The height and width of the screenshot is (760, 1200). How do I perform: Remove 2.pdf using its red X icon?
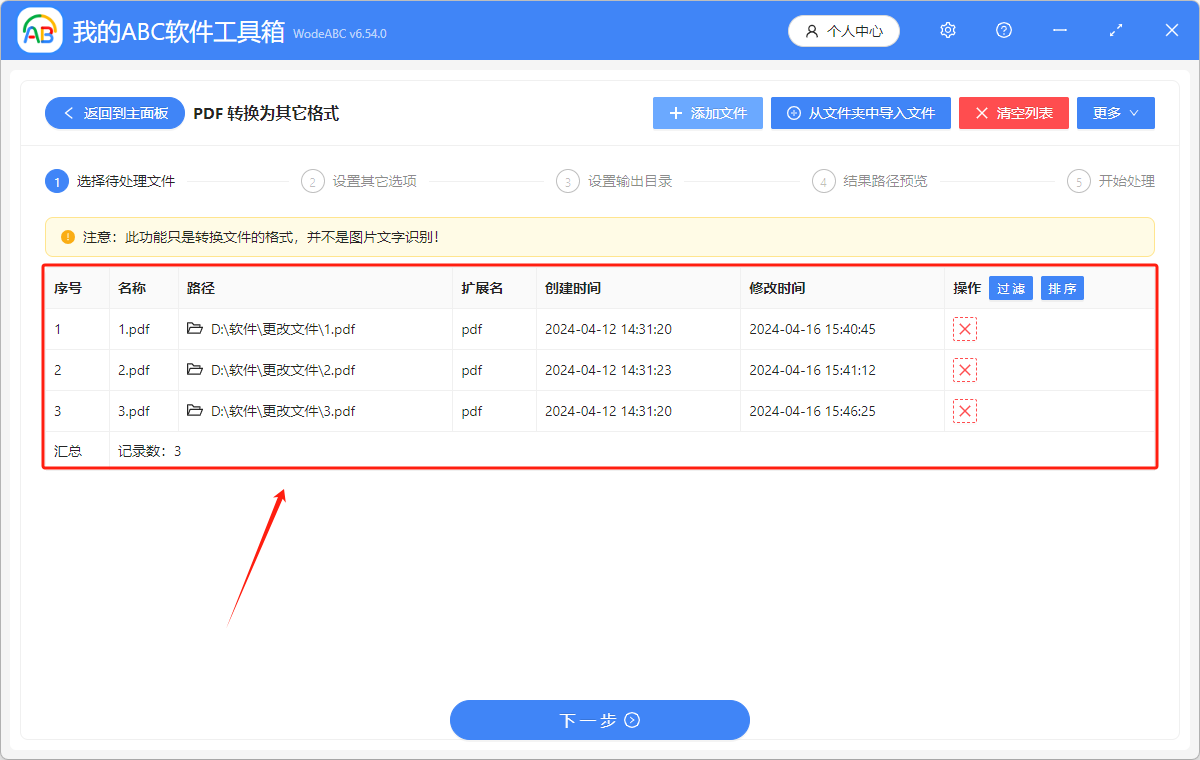964,369
